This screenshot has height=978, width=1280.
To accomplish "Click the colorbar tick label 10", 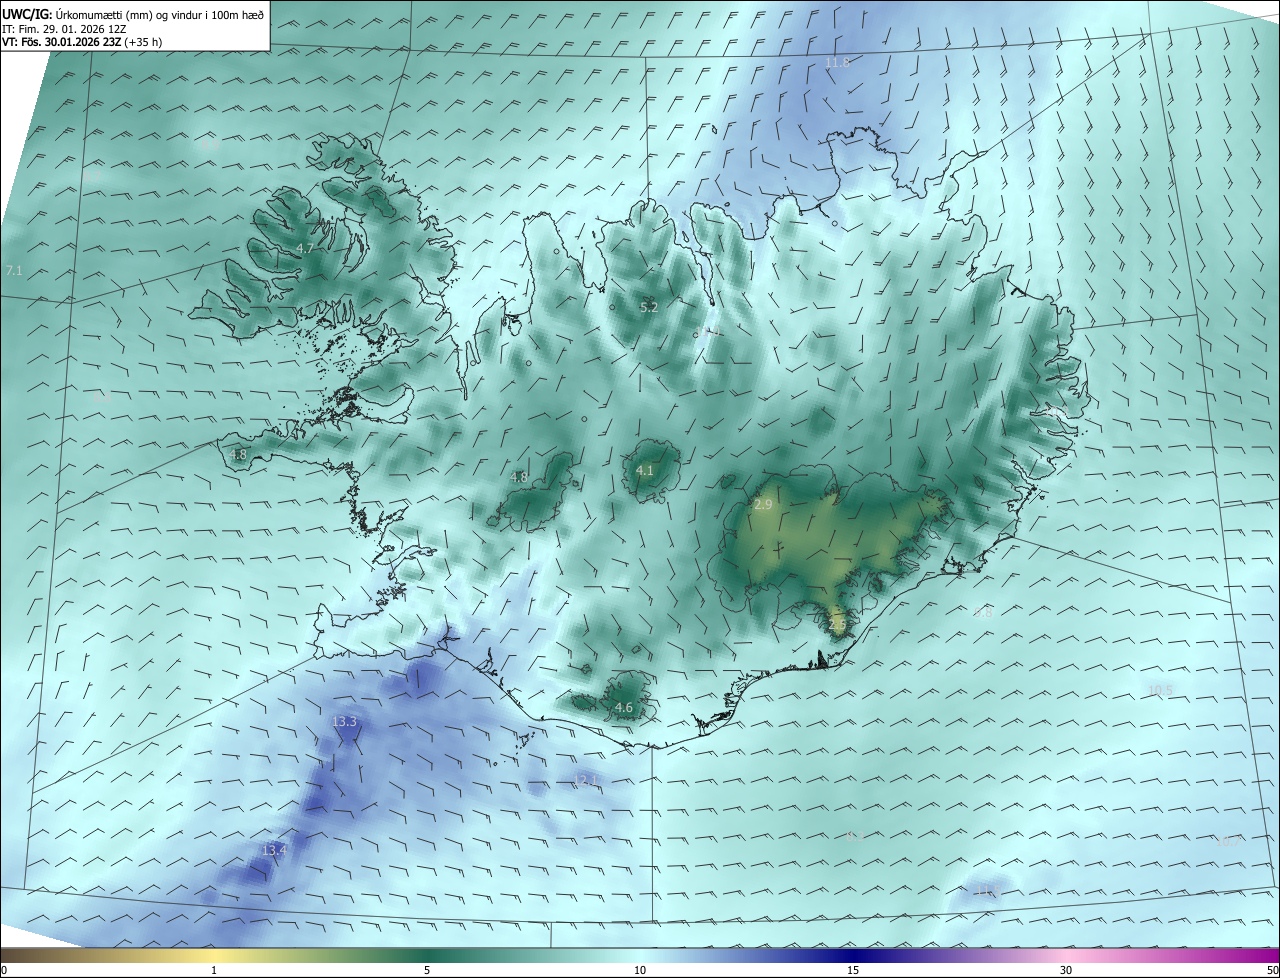I will click(x=640, y=970).
